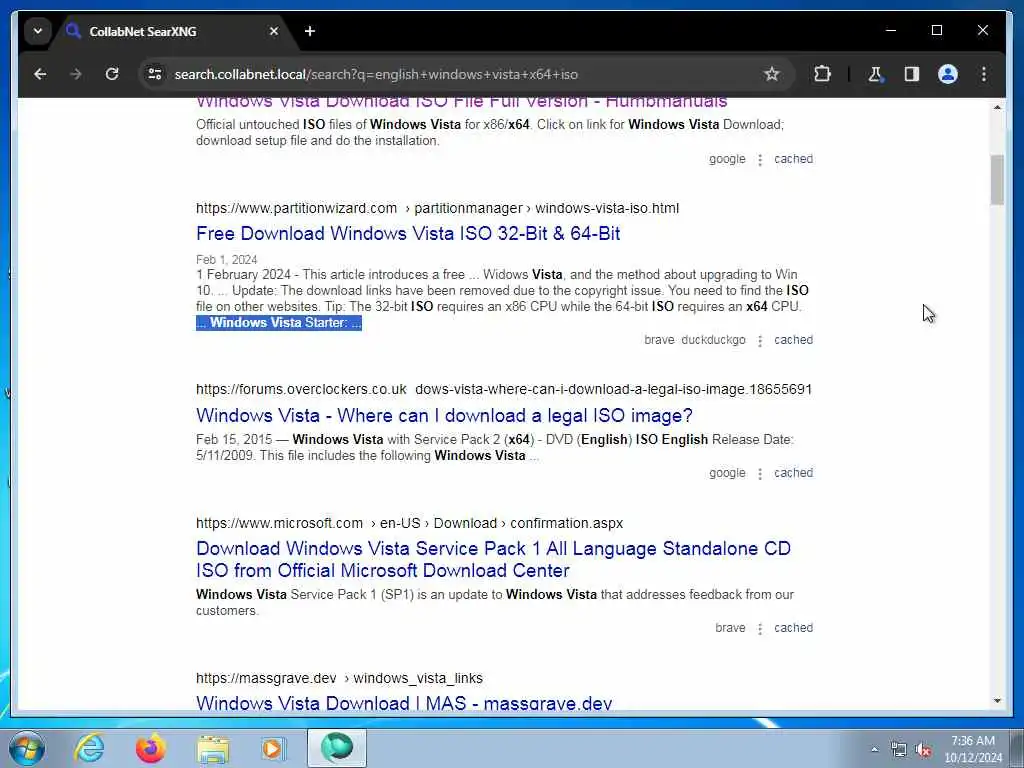
Task: Open the tab search dropdown arrow
Action: [38, 31]
